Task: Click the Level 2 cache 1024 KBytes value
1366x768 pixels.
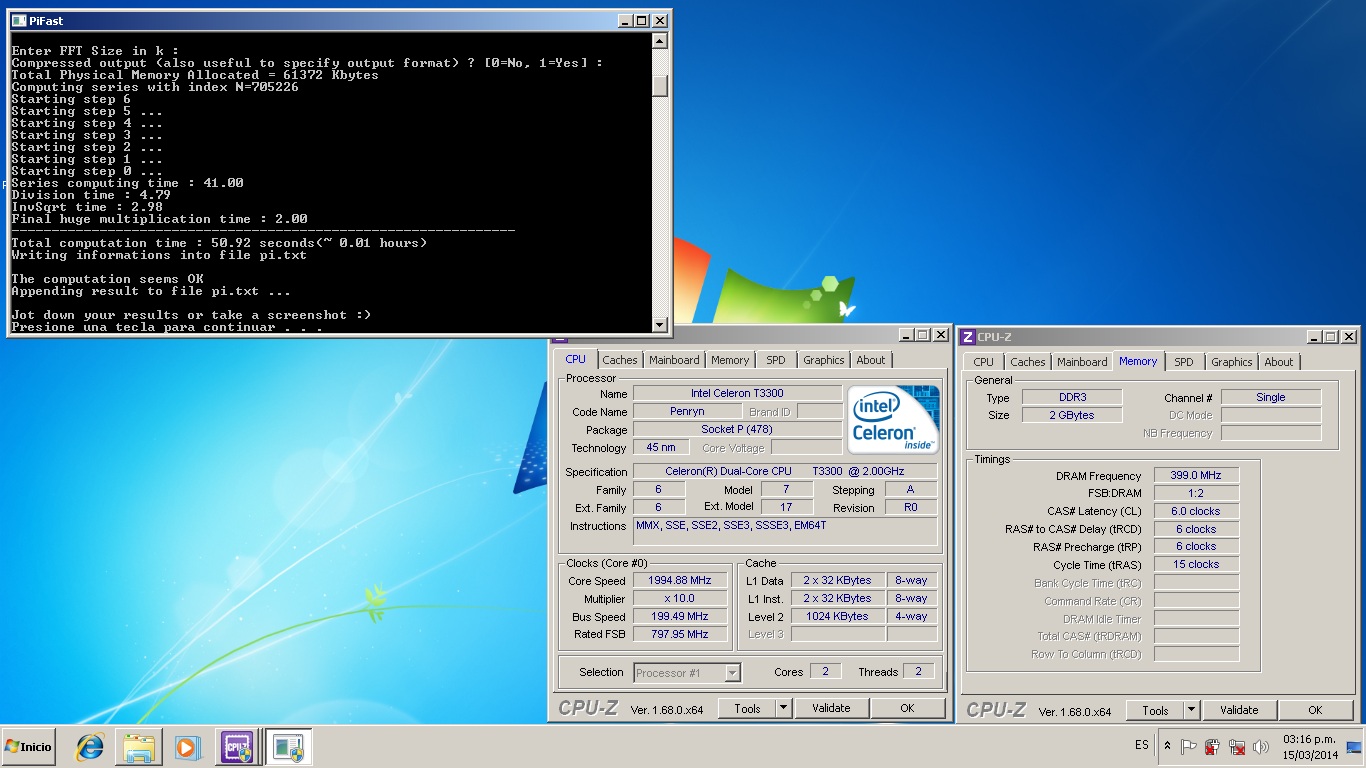Action: [x=837, y=616]
